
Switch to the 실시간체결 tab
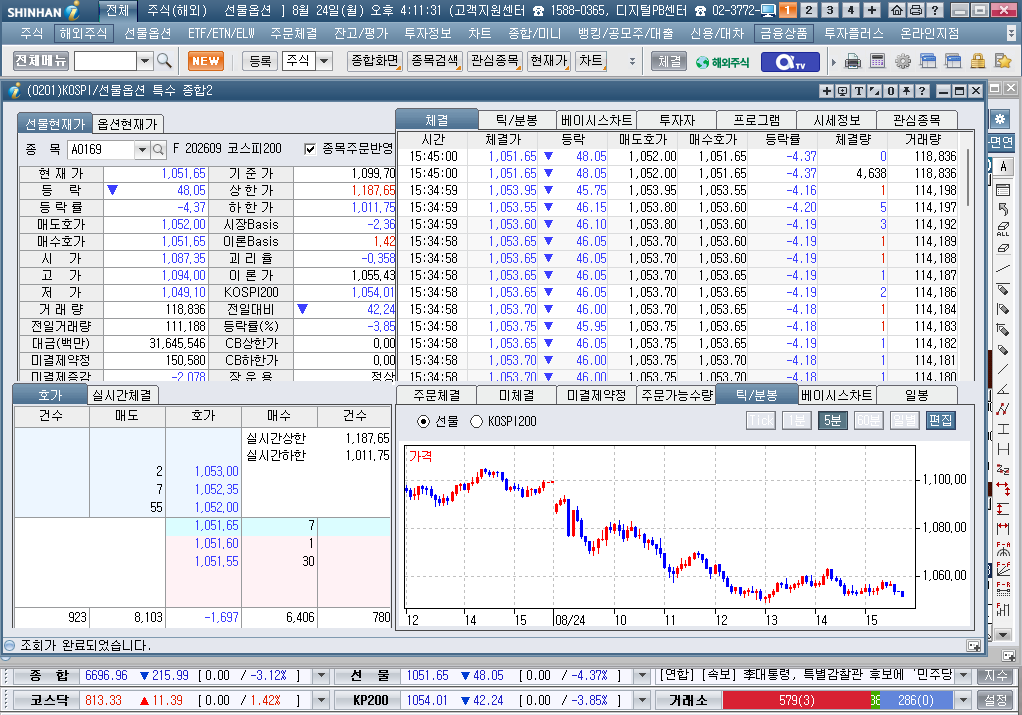pos(122,395)
